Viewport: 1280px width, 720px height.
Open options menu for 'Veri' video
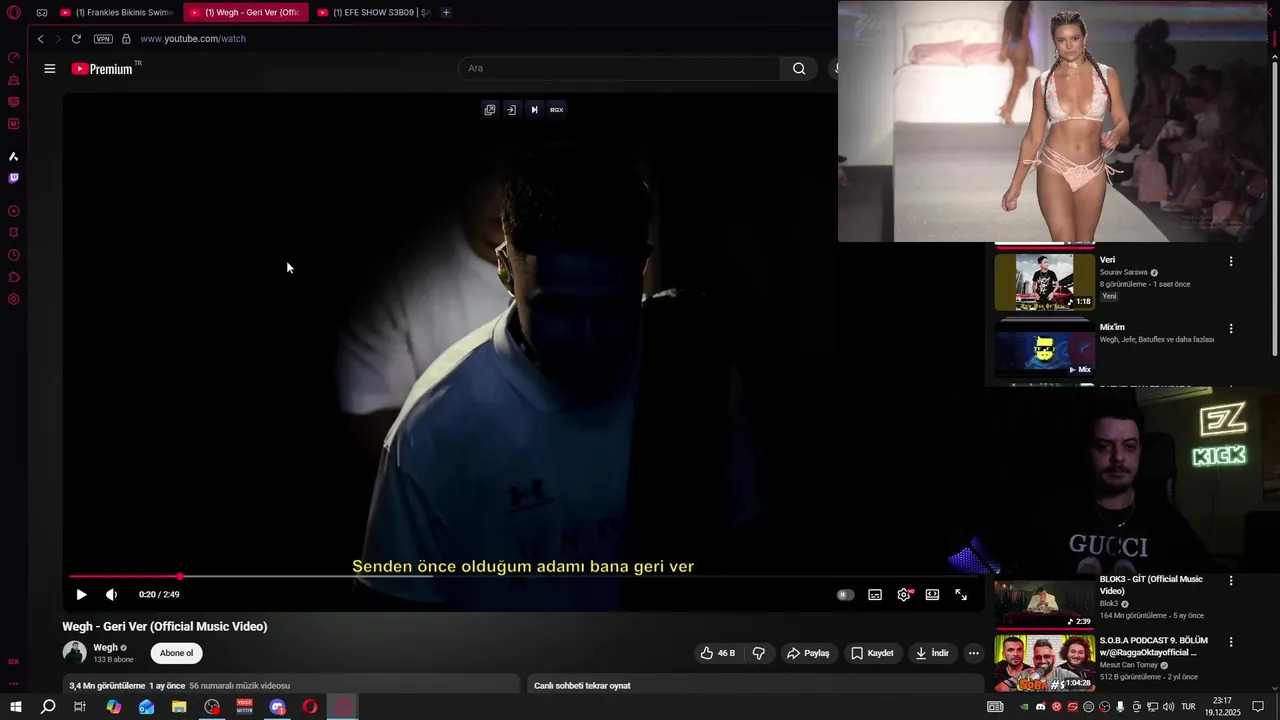coord(1231,261)
